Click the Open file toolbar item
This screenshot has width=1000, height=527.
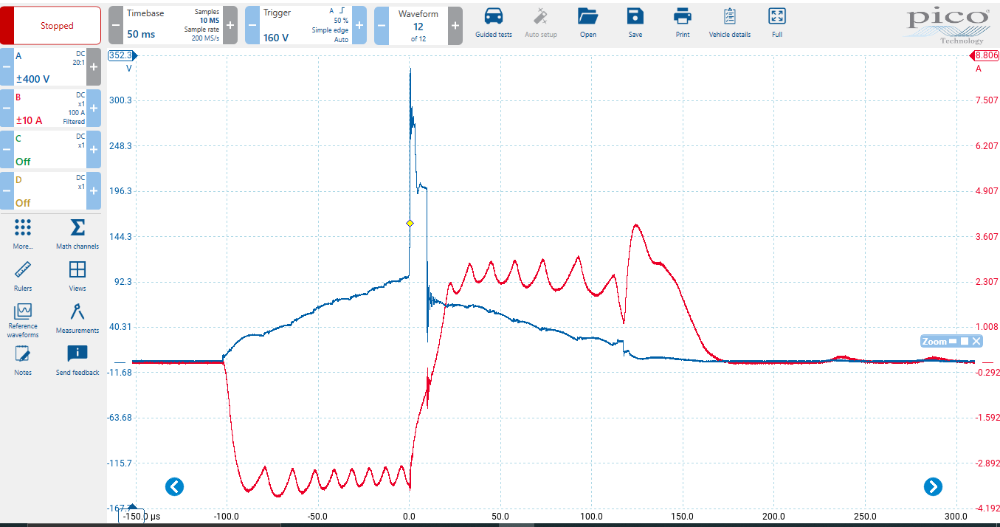[x=588, y=17]
